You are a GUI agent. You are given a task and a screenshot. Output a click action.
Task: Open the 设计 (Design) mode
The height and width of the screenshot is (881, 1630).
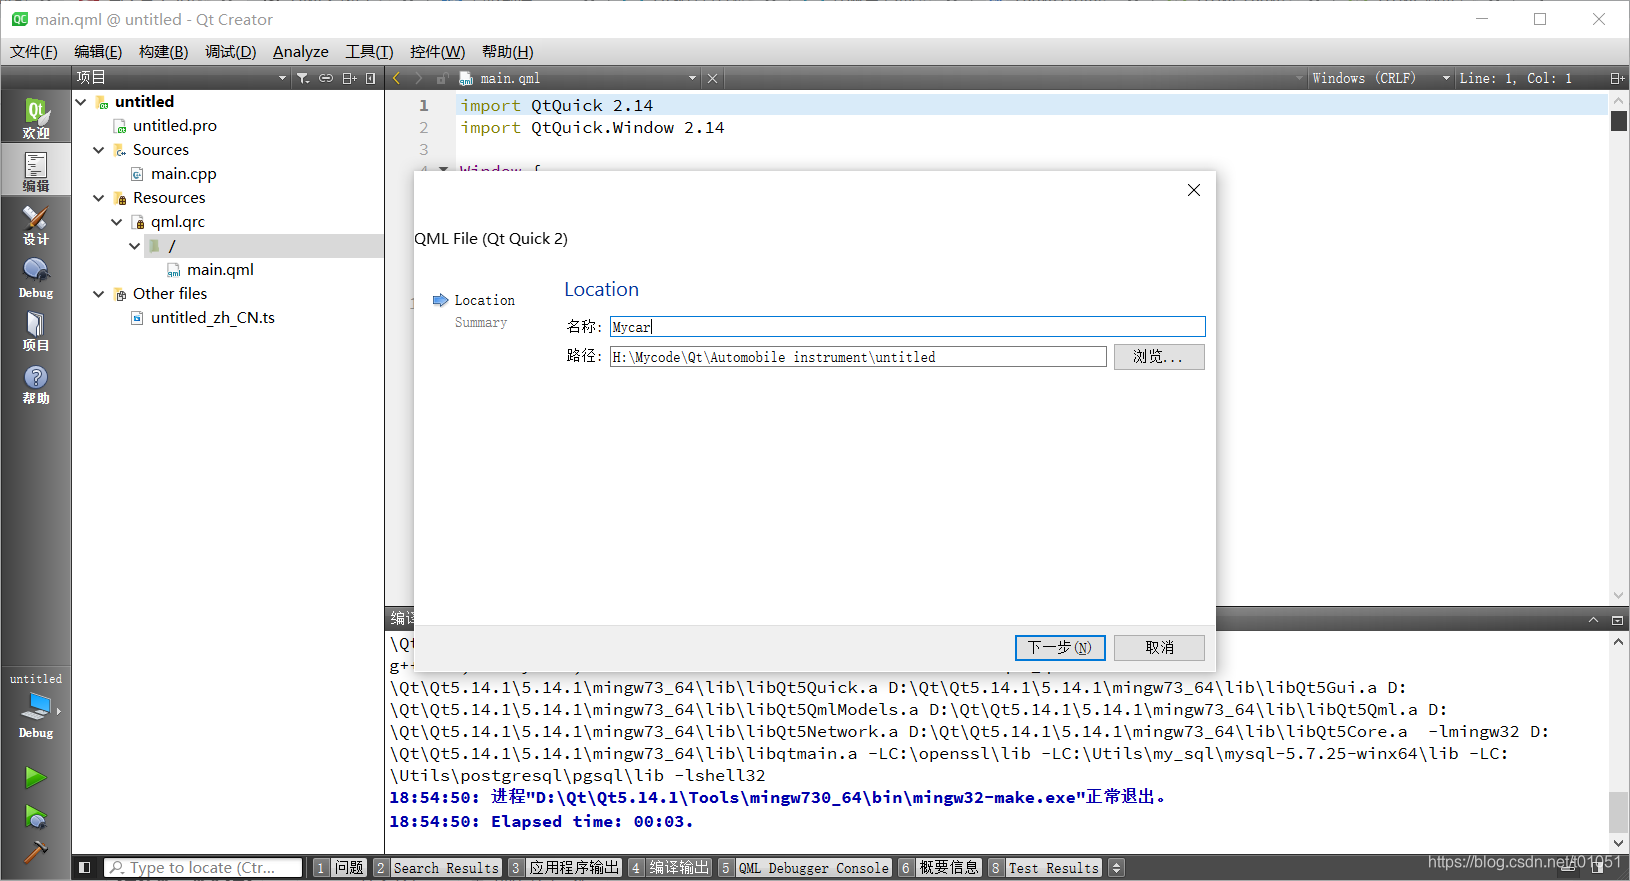click(36, 225)
